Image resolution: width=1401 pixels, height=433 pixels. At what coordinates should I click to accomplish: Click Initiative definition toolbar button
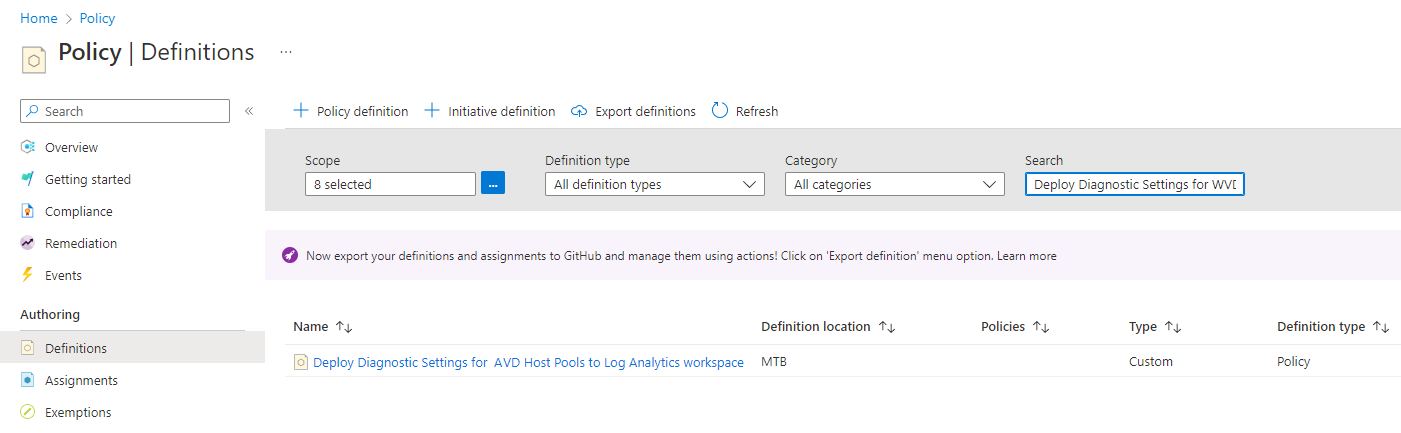[490, 111]
